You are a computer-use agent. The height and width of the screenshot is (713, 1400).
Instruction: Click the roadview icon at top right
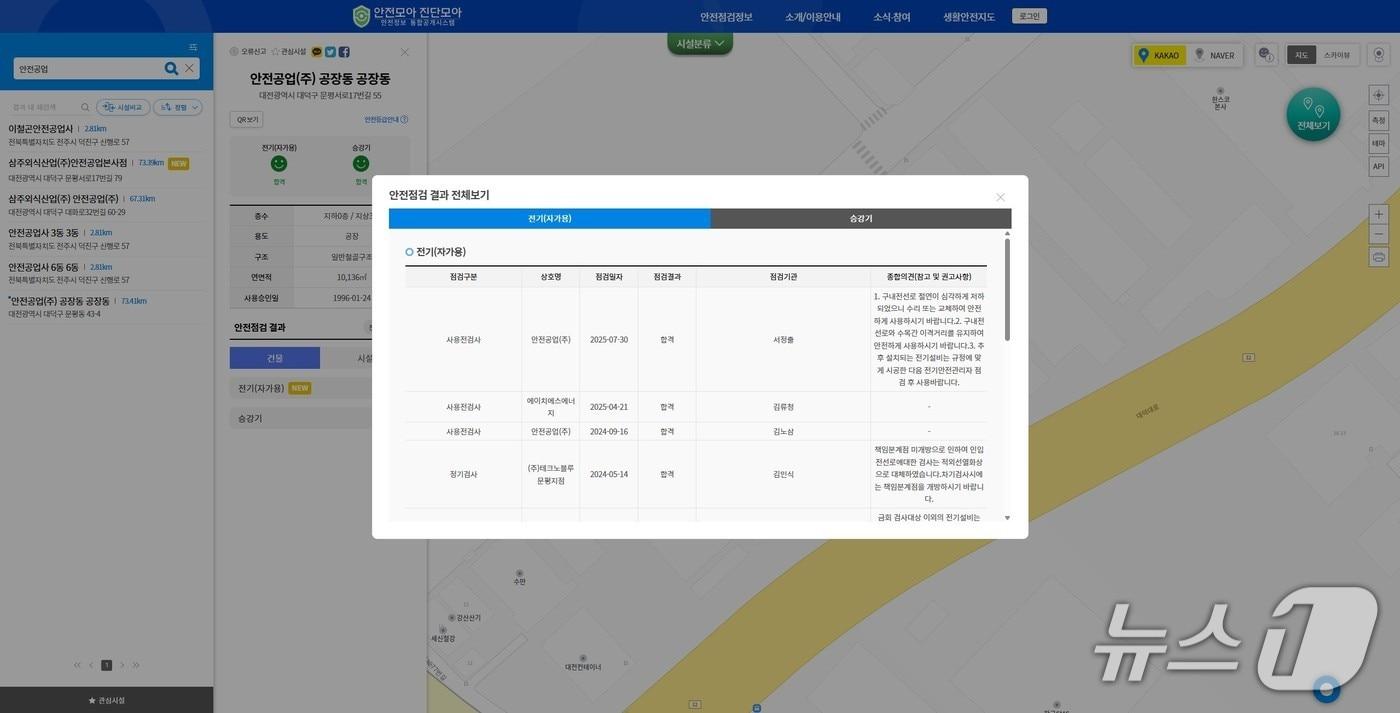[1379, 55]
